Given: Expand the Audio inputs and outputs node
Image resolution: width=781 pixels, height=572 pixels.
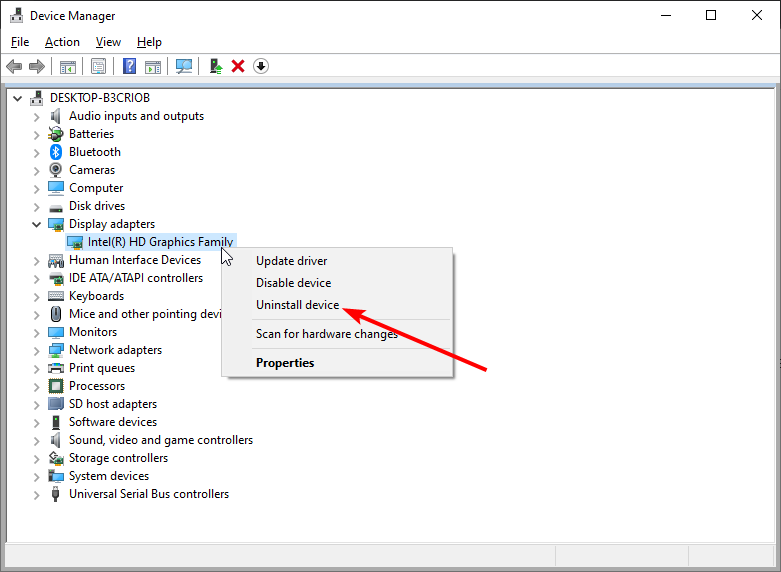Looking at the screenshot, I should click(x=36, y=117).
